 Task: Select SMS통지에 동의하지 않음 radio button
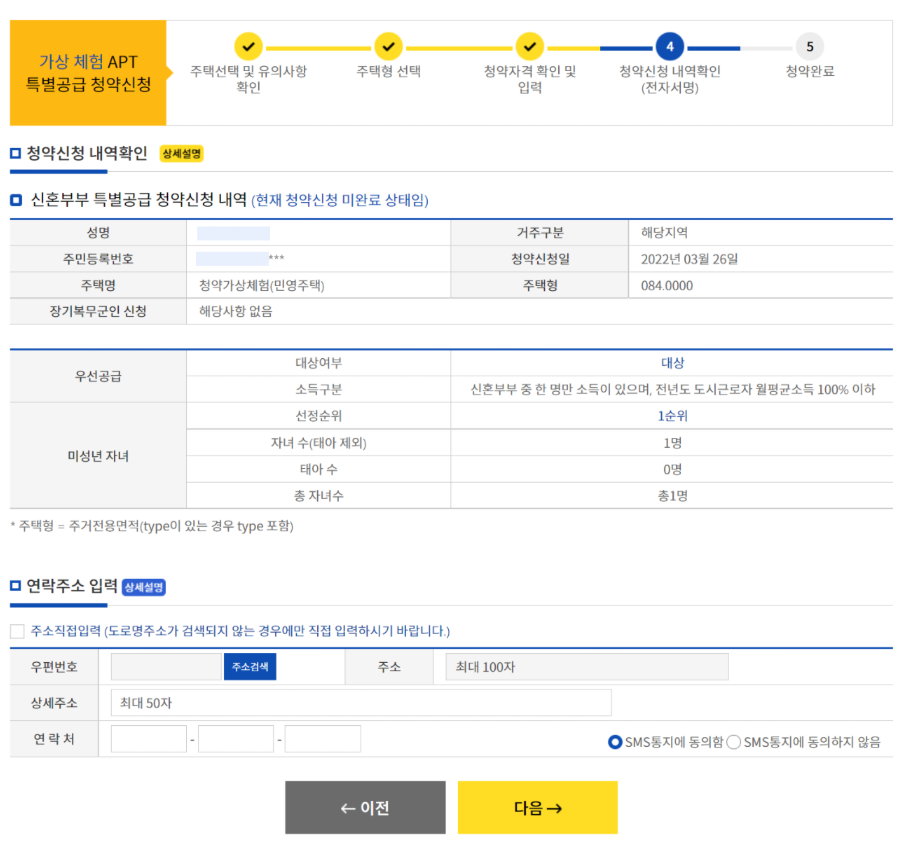[x=734, y=742]
